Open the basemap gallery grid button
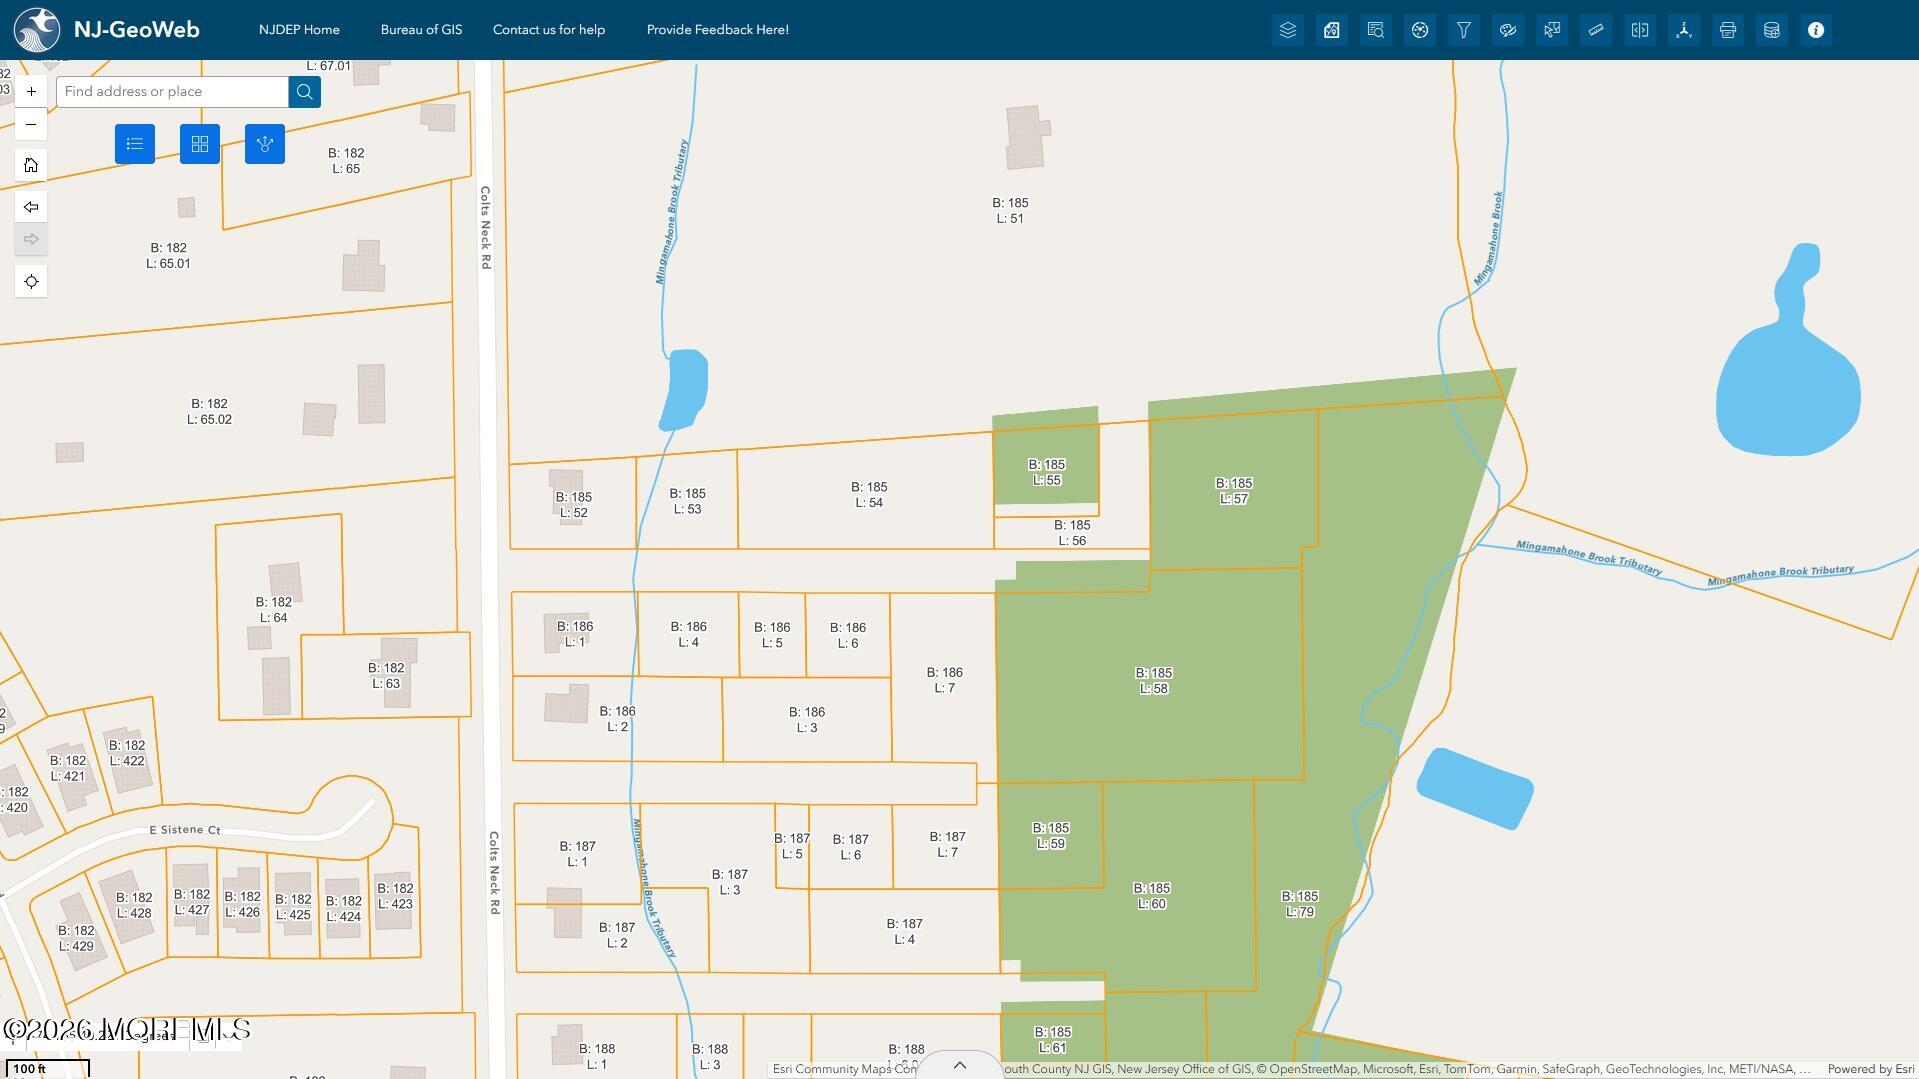1919x1079 pixels. (200, 144)
